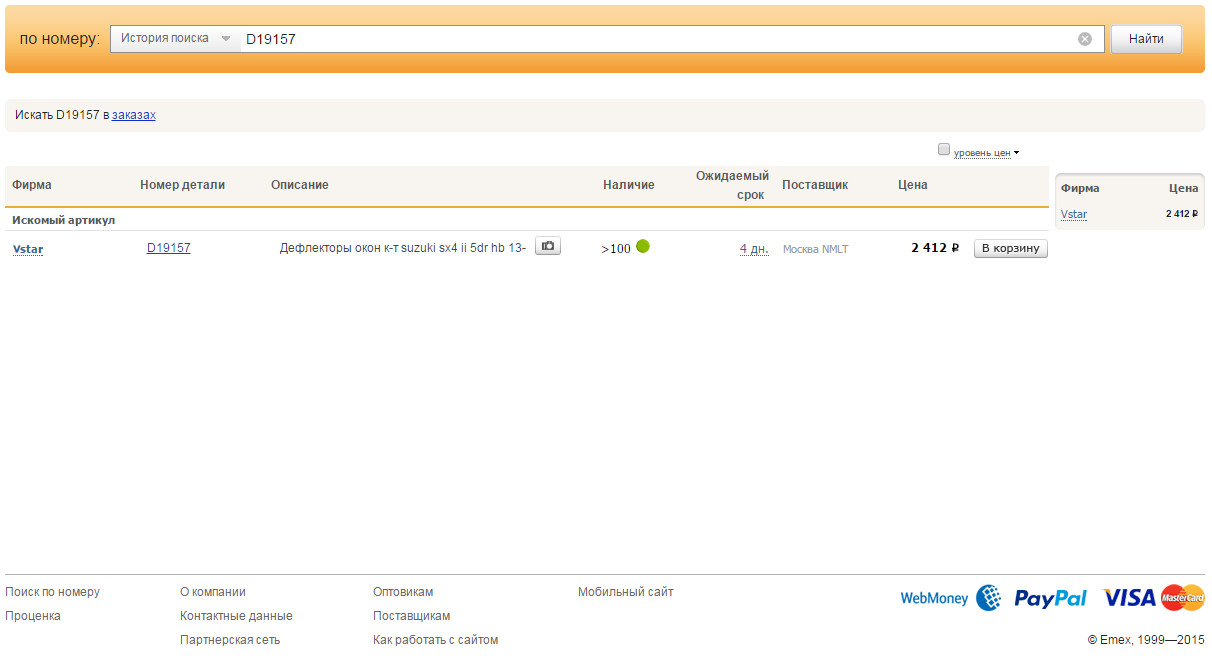Viewport: 1212px width, 666px height.
Task: Click into the part number search field
Action: click(x=650, y=39)
